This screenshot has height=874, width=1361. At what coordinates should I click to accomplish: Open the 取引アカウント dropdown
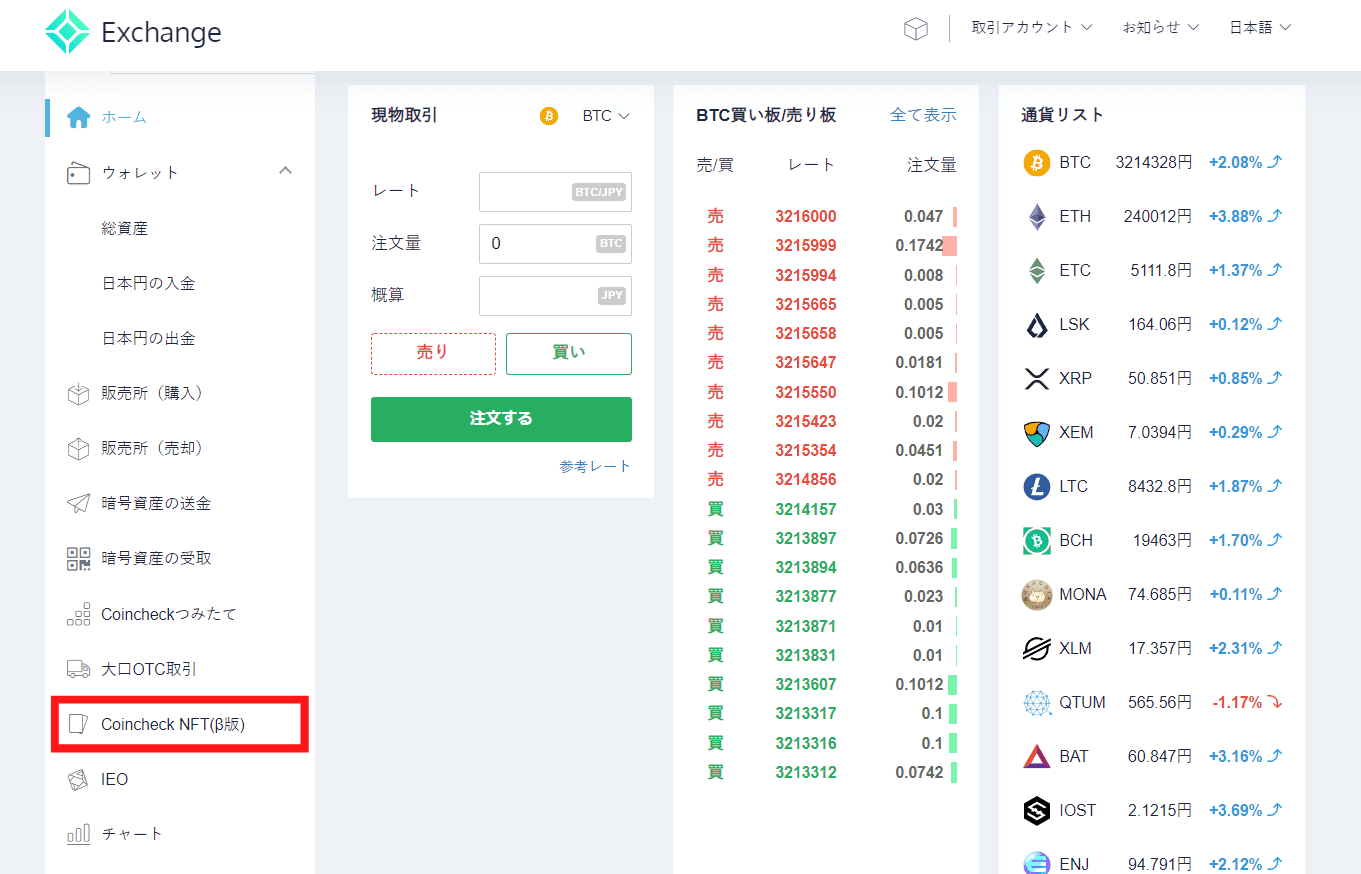click(x=1032, y=28)
